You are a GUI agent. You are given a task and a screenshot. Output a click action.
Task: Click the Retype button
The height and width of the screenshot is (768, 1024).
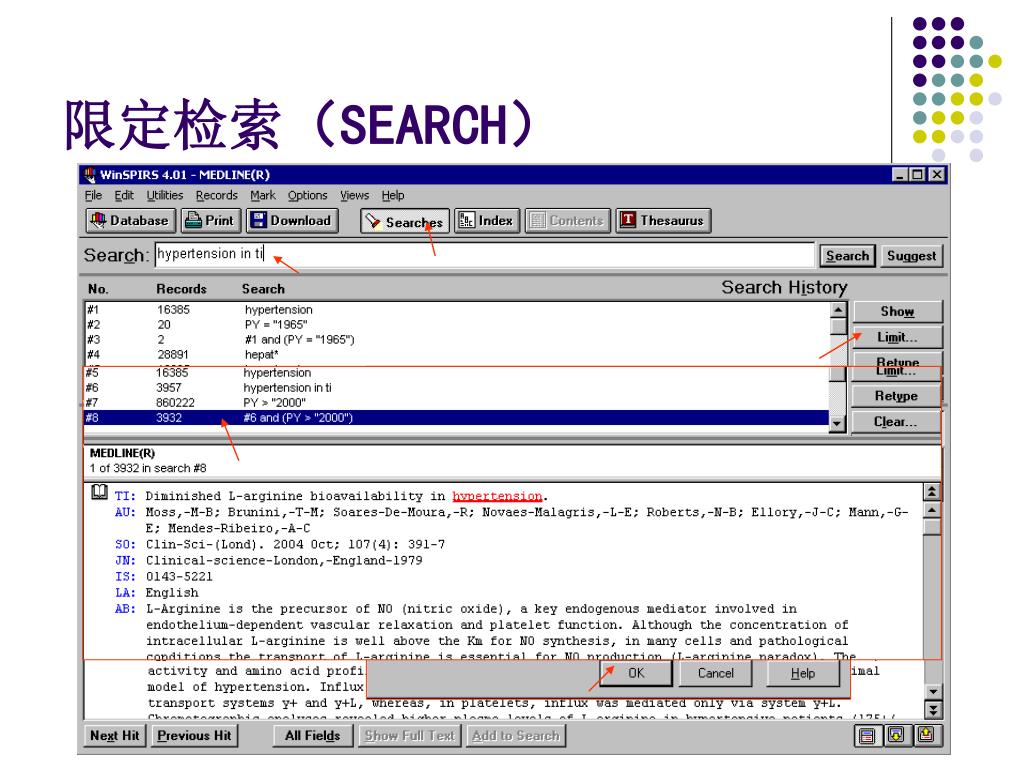896,396
